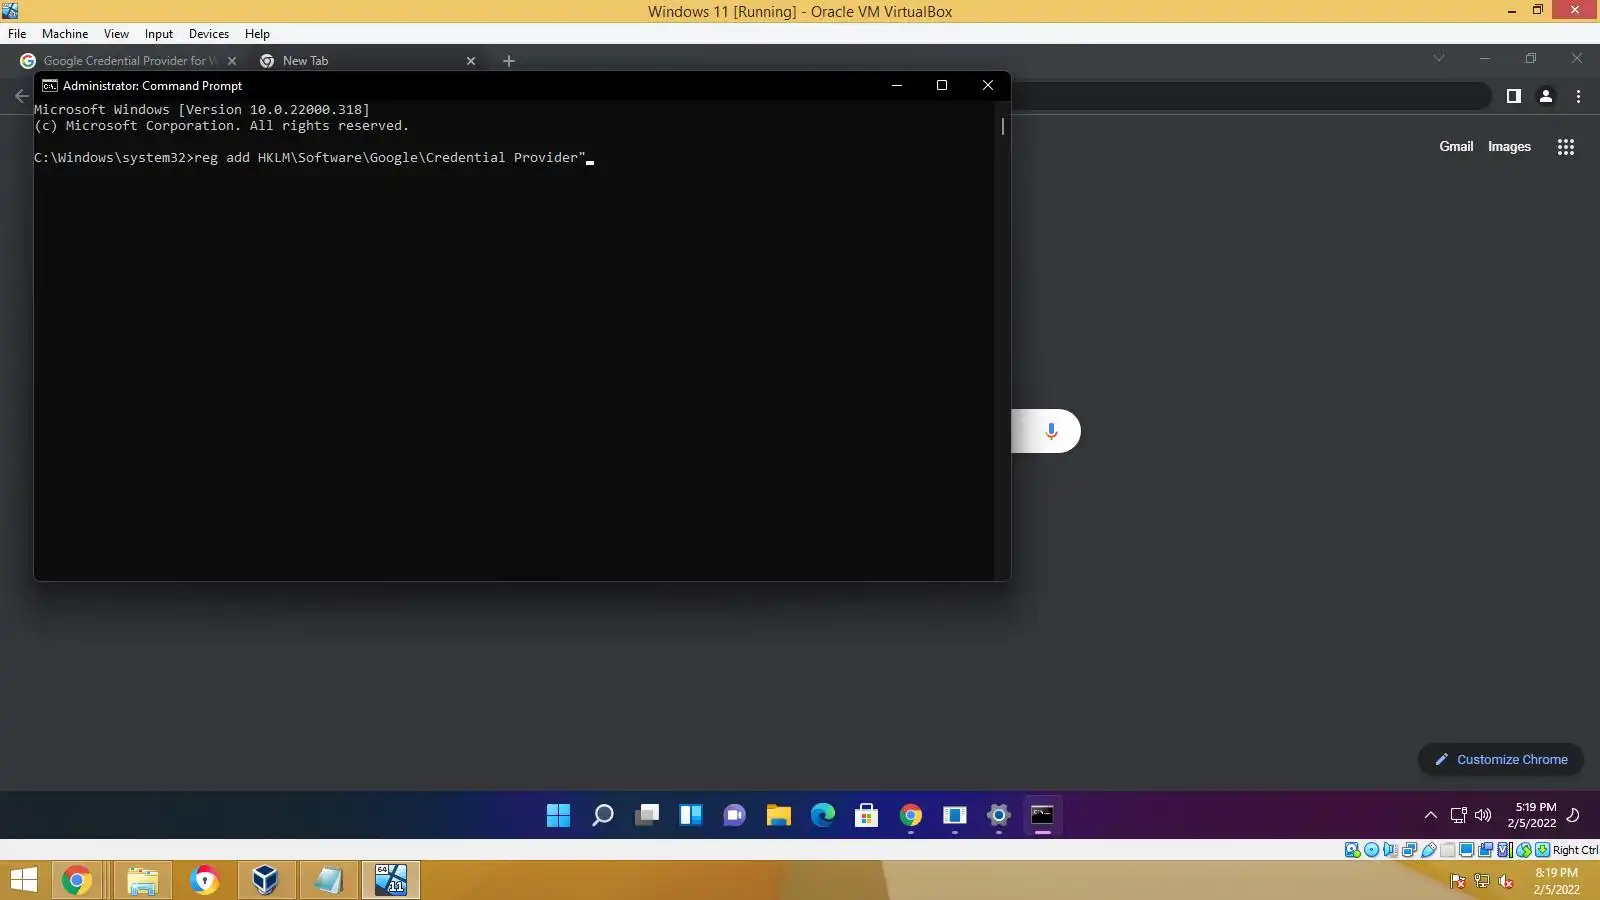Toggle Chrome's side panel button

pos(1514,96)
